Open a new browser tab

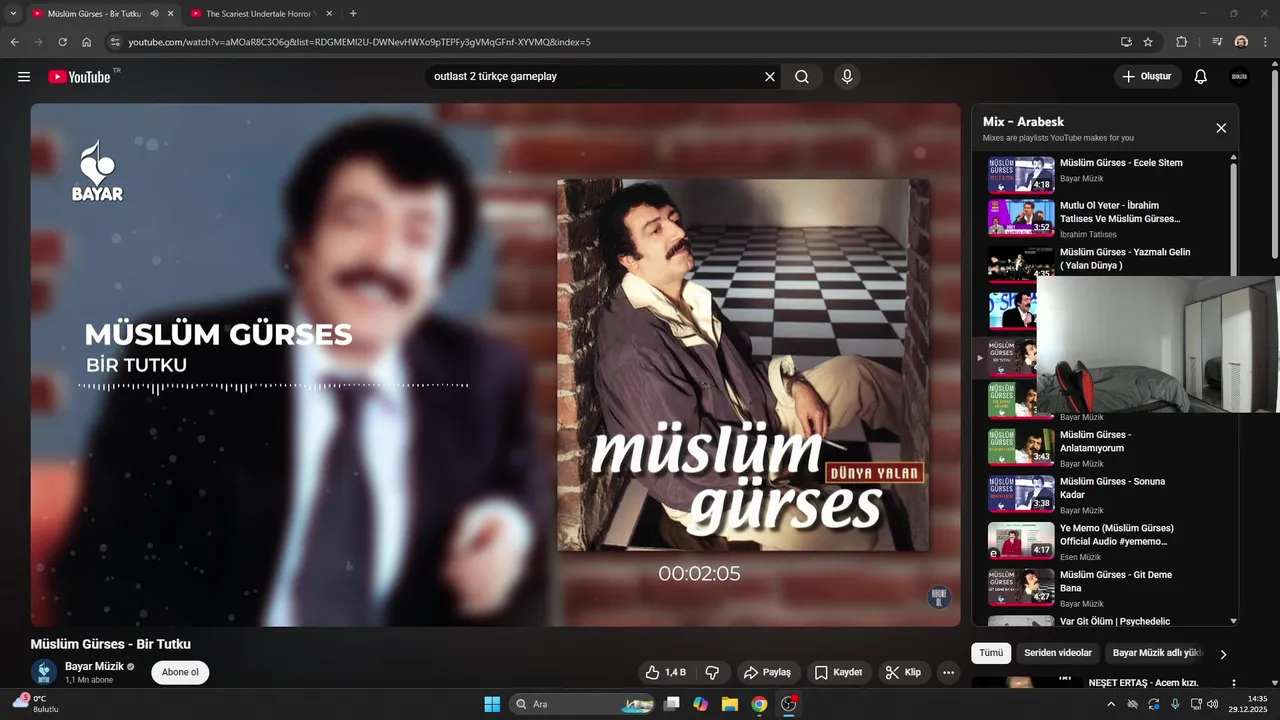(353, 14)
